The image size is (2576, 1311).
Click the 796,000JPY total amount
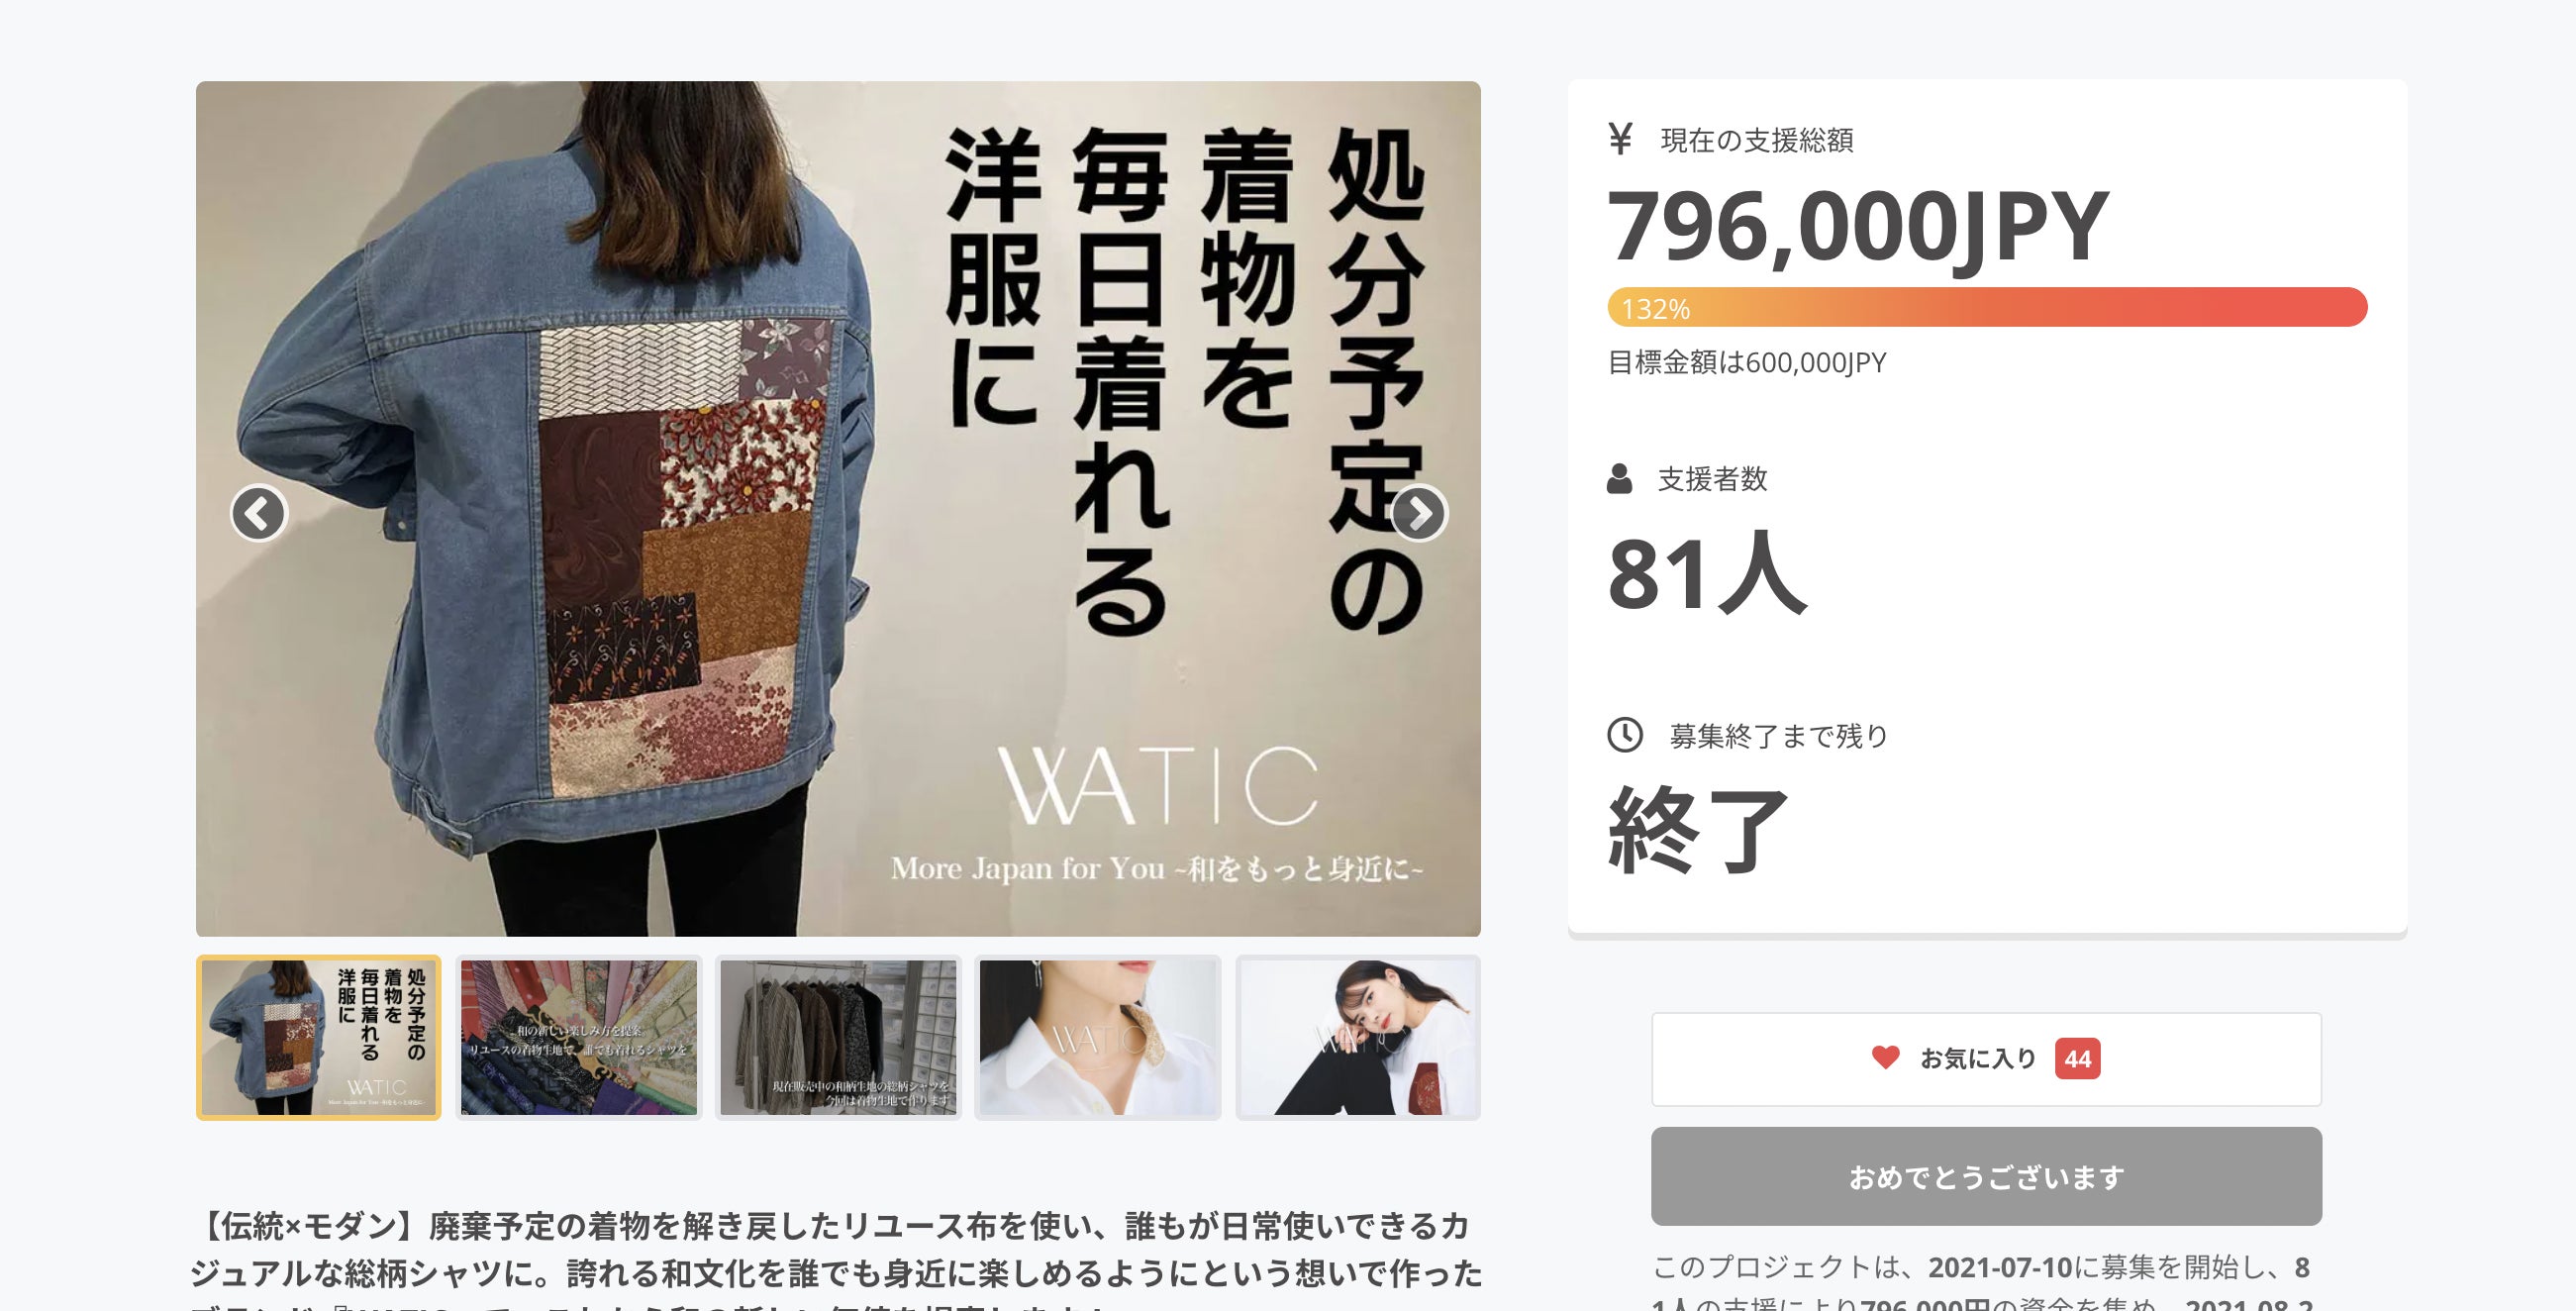1857,227
